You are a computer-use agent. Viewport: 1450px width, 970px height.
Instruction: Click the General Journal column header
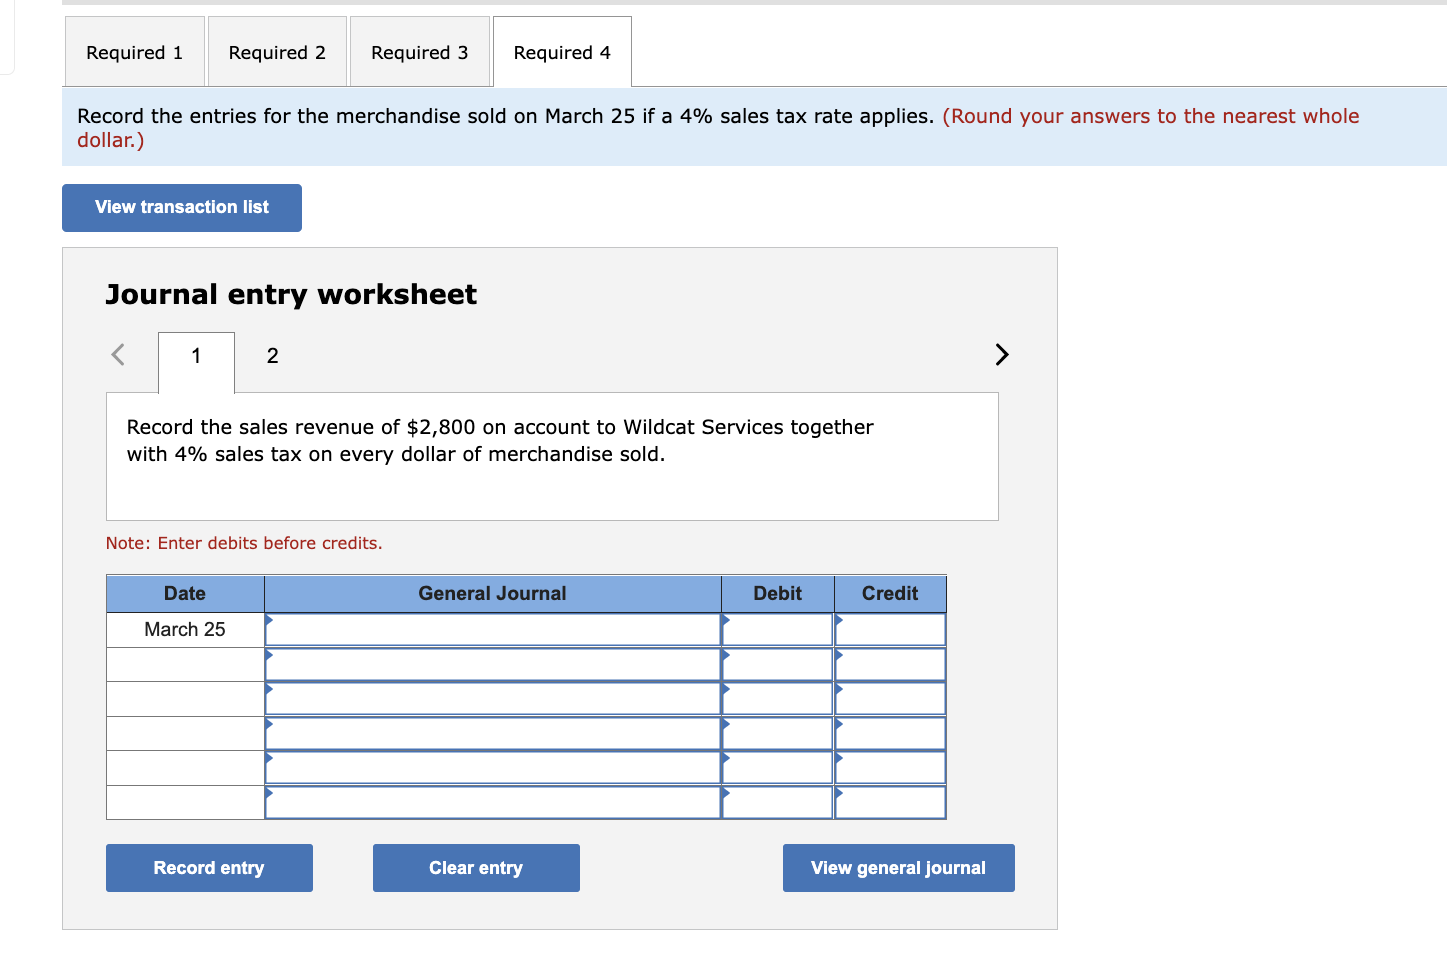(x=493, y=594)
